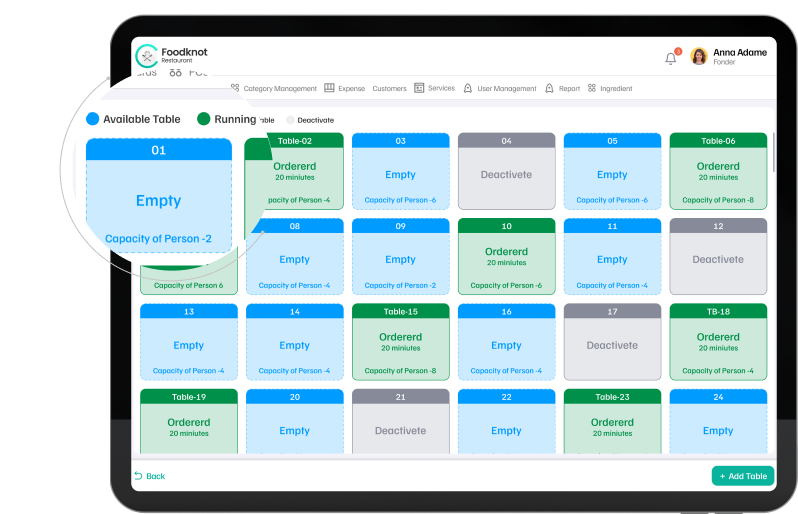
Task: Click the Services icon in navigation
Action: pos(419,88)
